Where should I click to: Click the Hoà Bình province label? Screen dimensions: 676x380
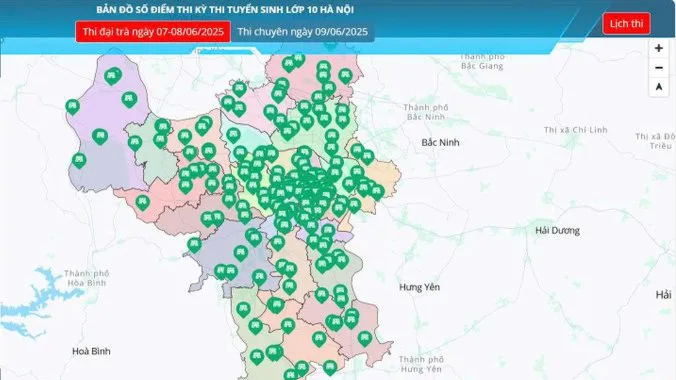(91, 351)
